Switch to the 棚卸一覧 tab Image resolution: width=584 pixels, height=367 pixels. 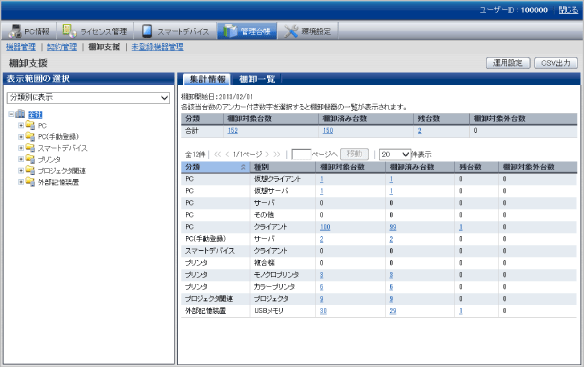coord(257,79)
